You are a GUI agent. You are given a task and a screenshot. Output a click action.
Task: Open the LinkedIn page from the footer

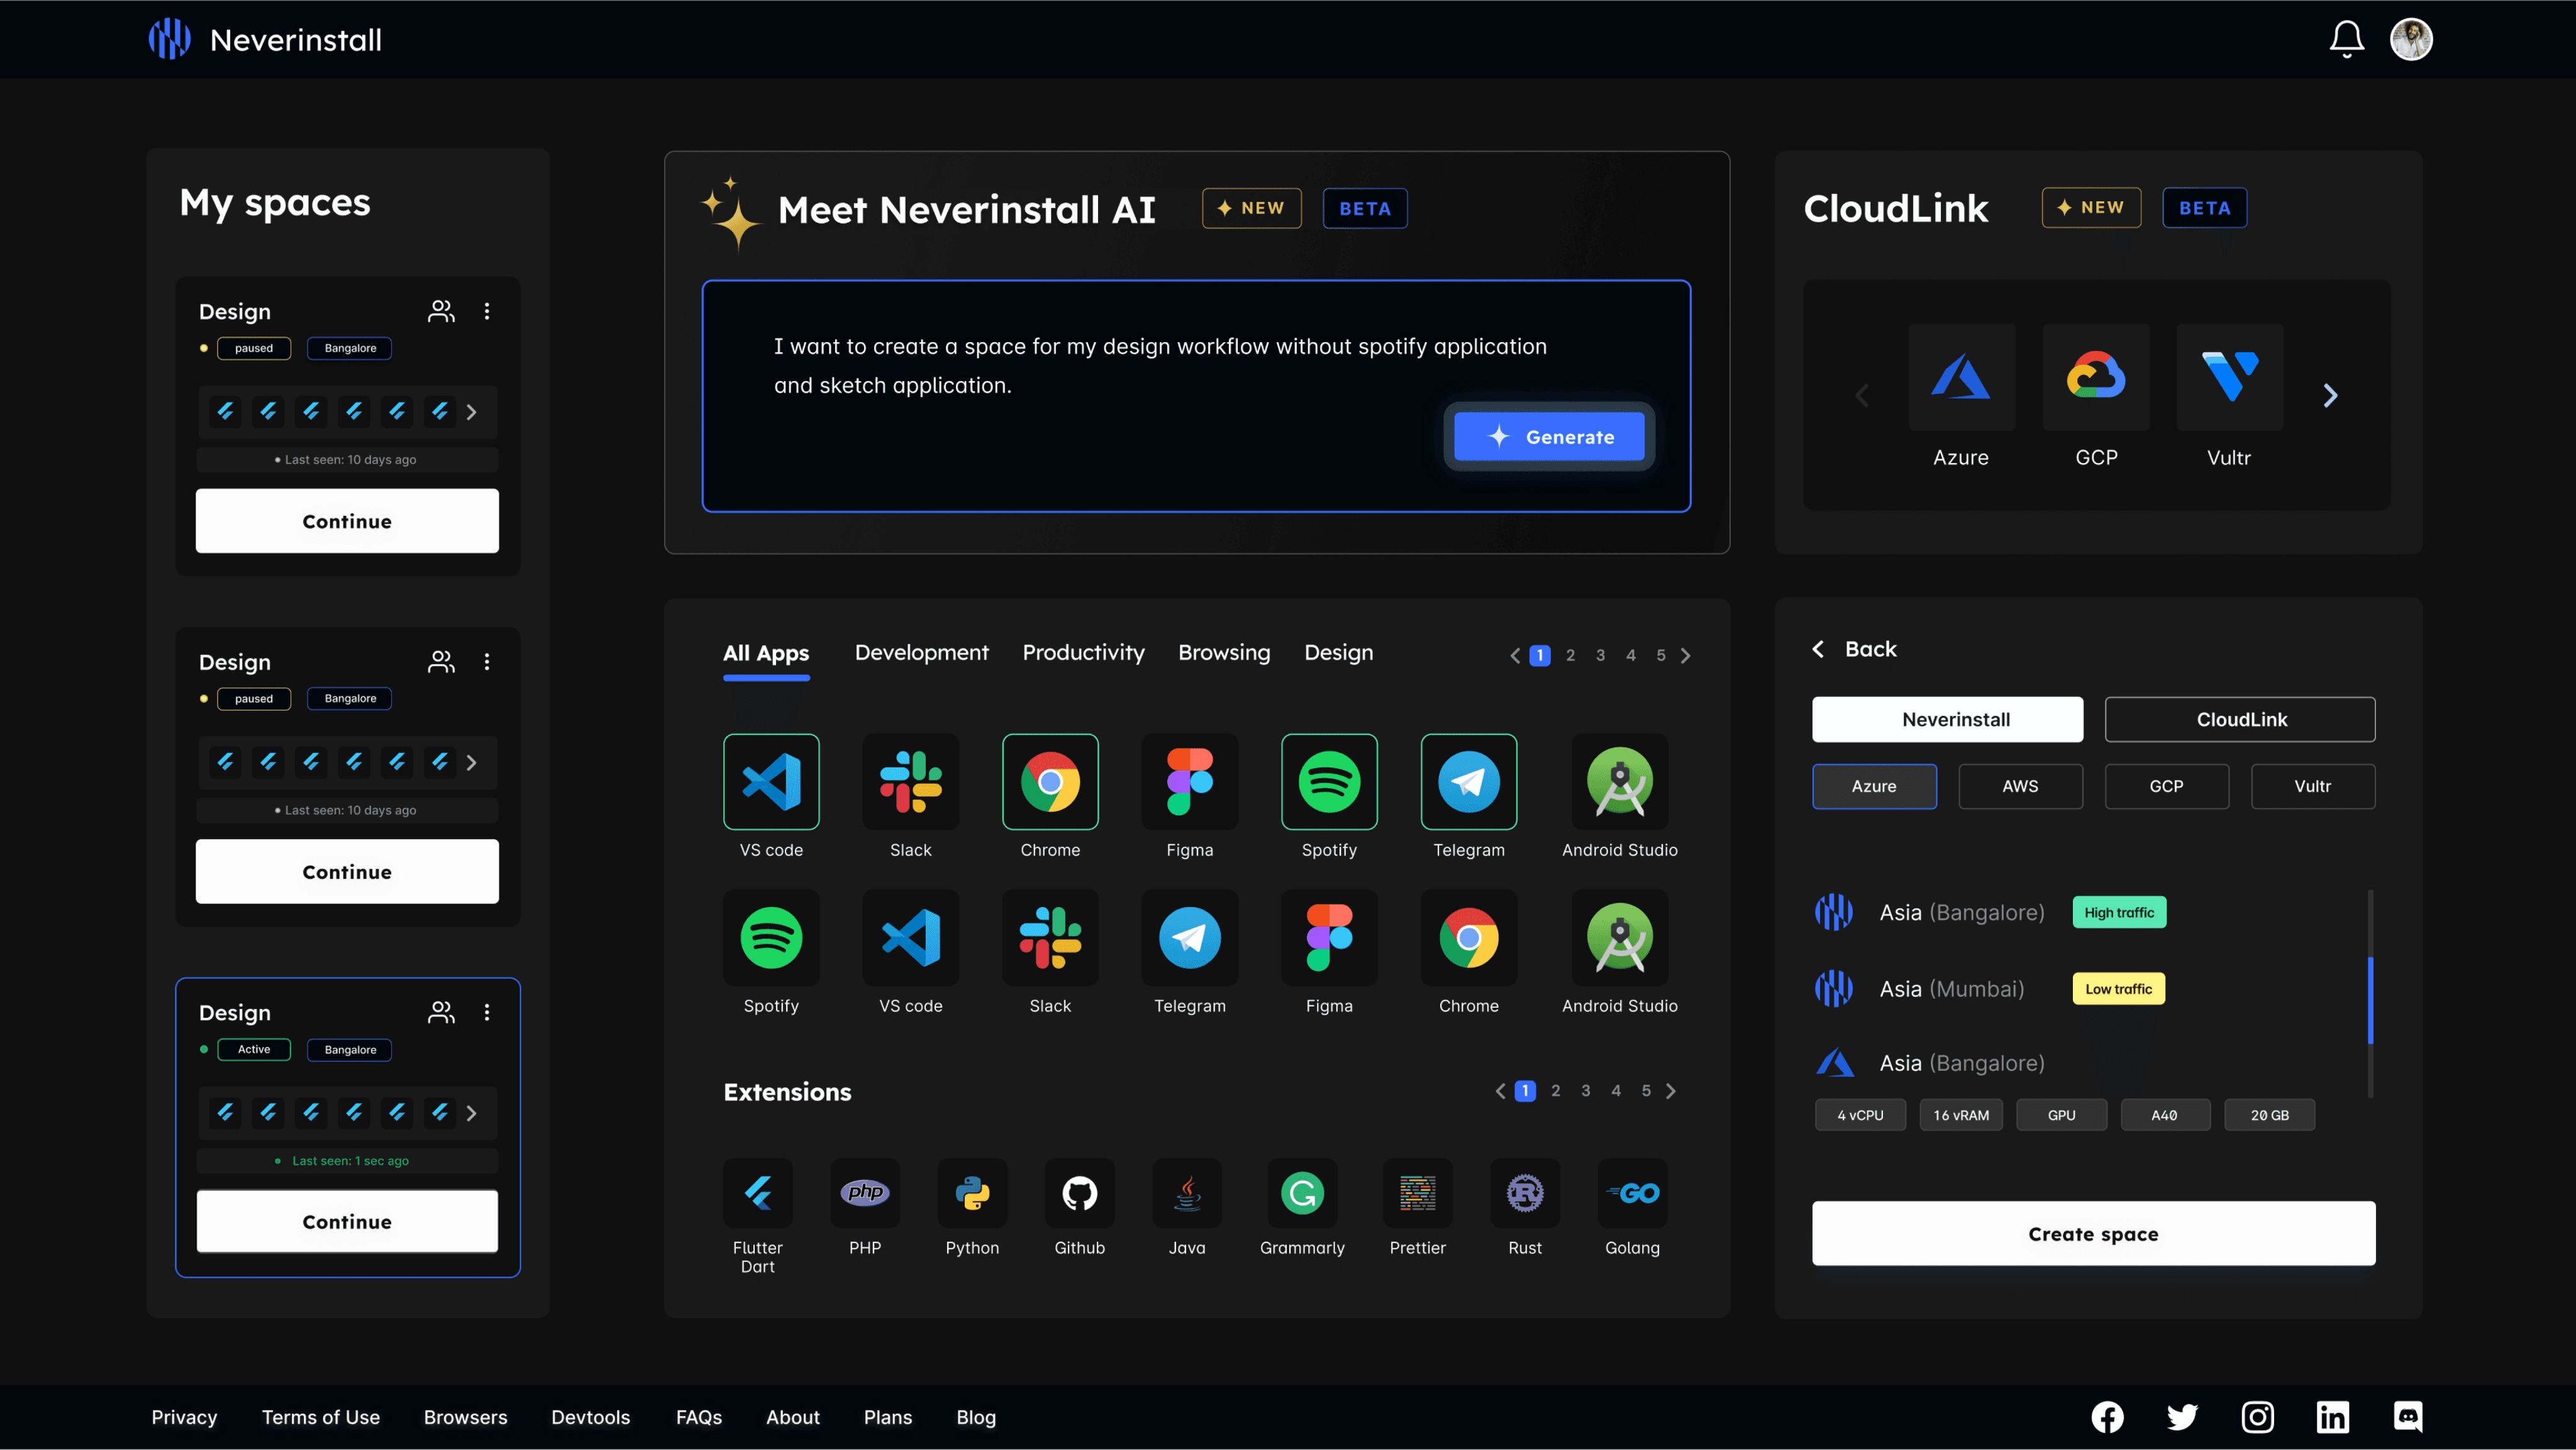pyautogui.click(x=2332, y=1417)
